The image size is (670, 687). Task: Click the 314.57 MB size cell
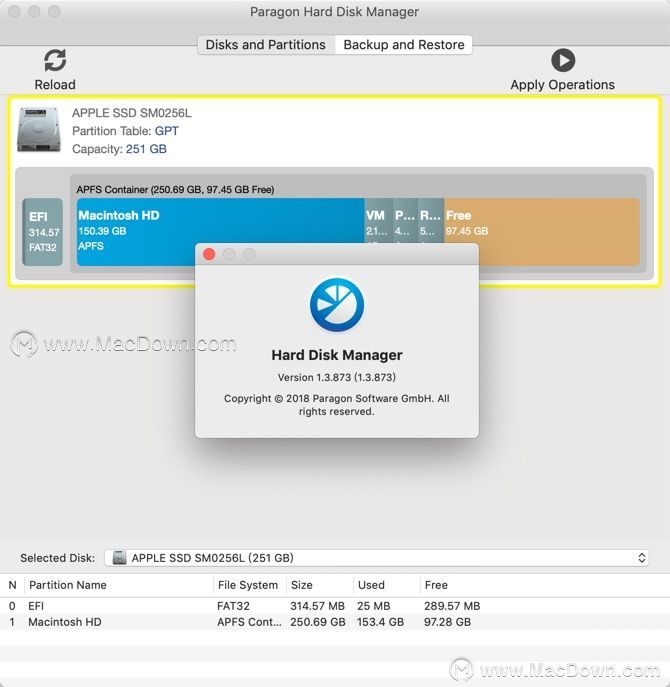pyautogui.click(x=317, y=606)
